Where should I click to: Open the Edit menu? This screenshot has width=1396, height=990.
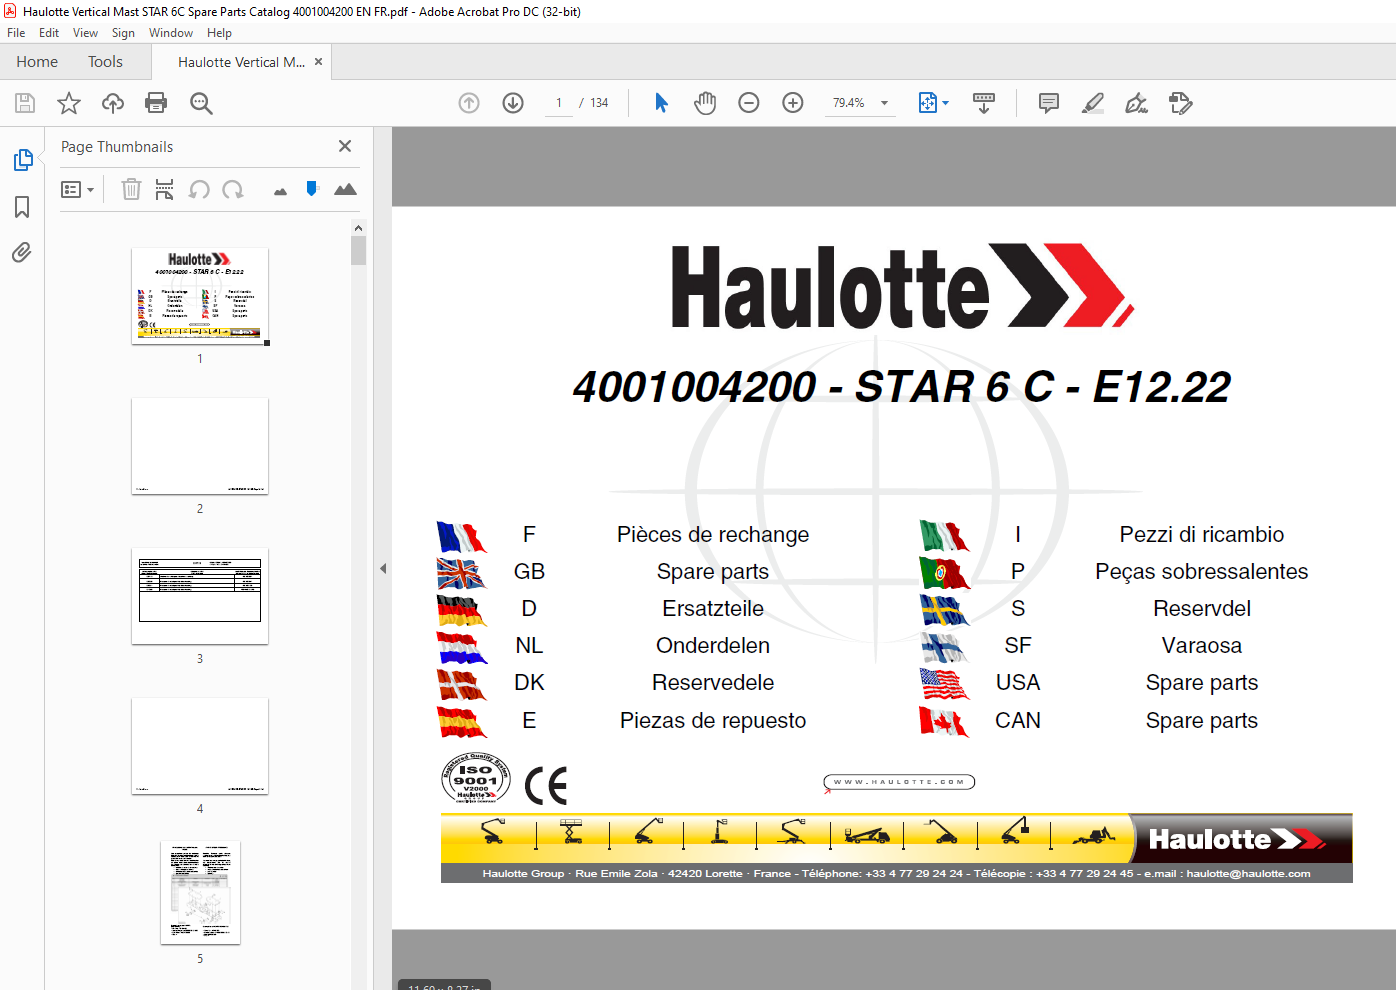(x=49, y=33)
